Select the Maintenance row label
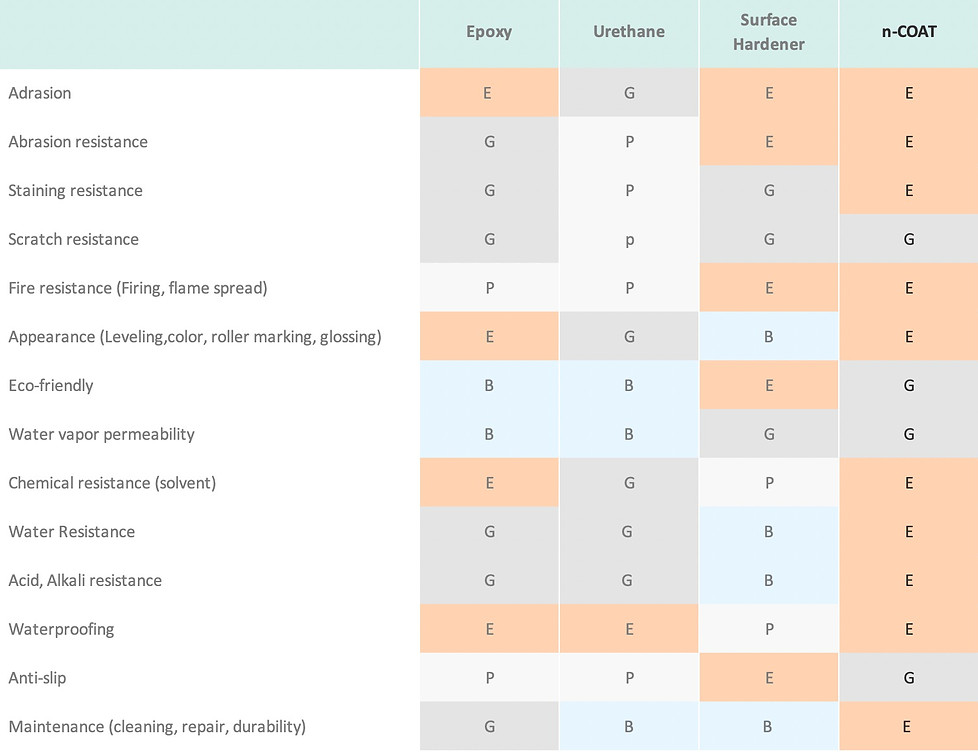 [x=157, y=726]
